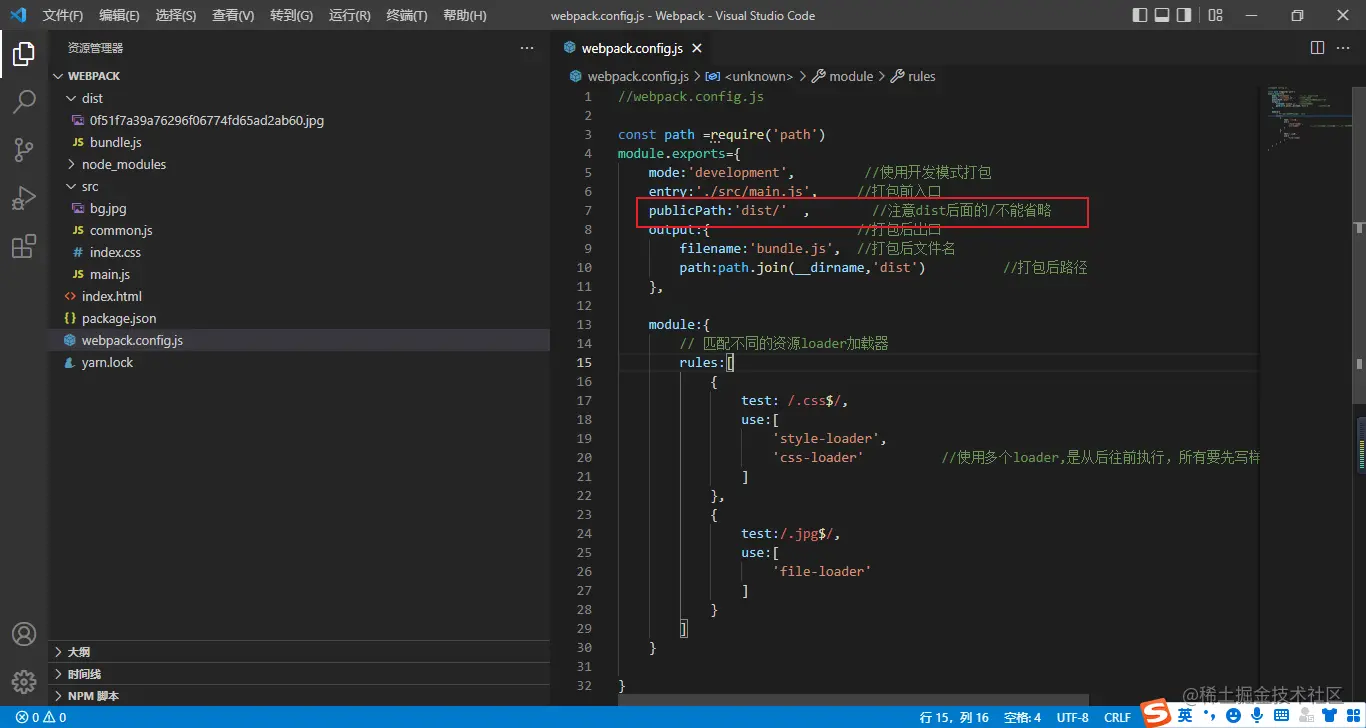Click the CRLF line ending status item
This screenshot has width=1366, height=728.
click(x=1117, y=717)
